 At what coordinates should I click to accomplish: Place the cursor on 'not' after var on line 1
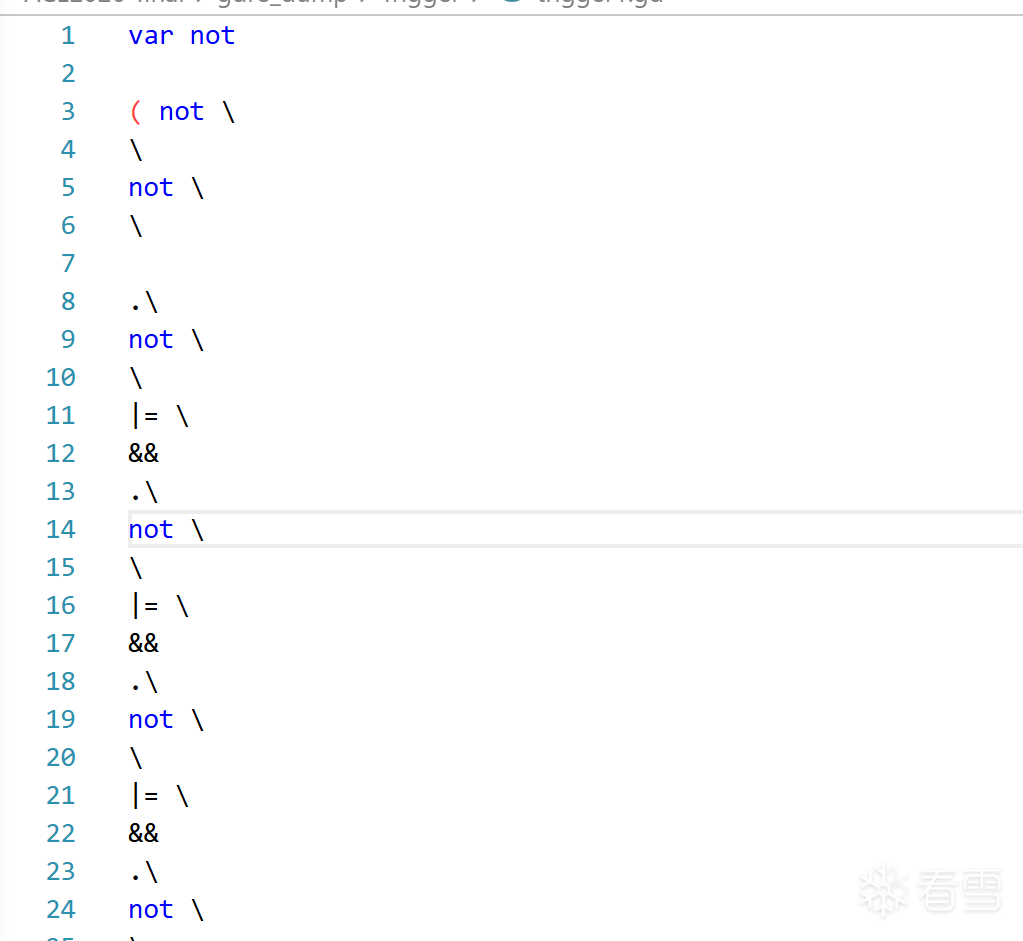tap(212, 36)
